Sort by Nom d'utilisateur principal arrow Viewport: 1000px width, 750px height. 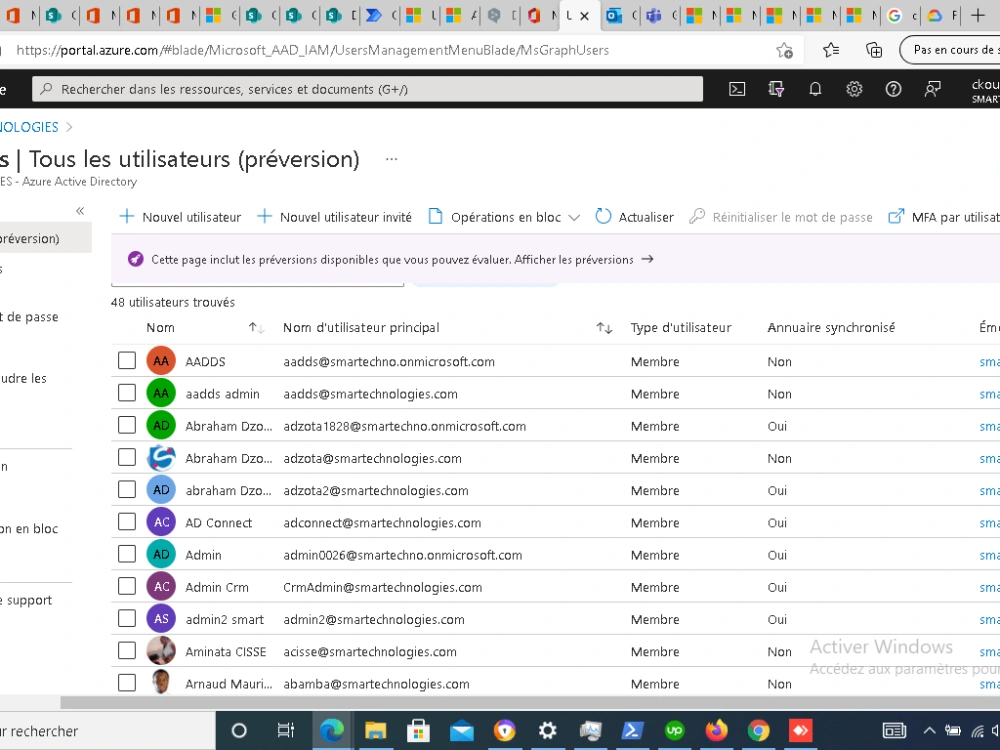click(604, 328)
